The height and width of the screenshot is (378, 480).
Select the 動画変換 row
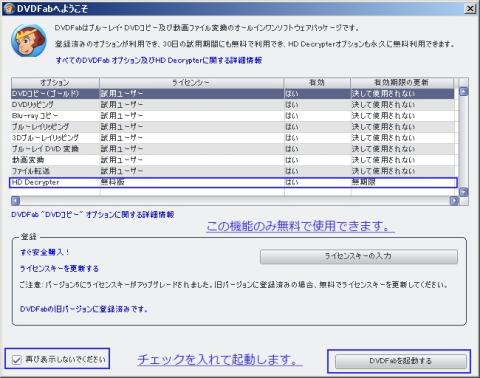[x=233, y=160]
